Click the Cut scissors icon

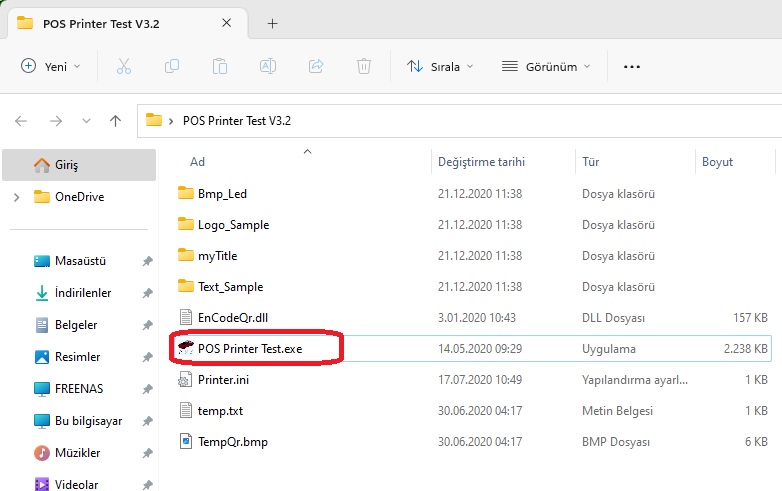(x=124, y=66)
